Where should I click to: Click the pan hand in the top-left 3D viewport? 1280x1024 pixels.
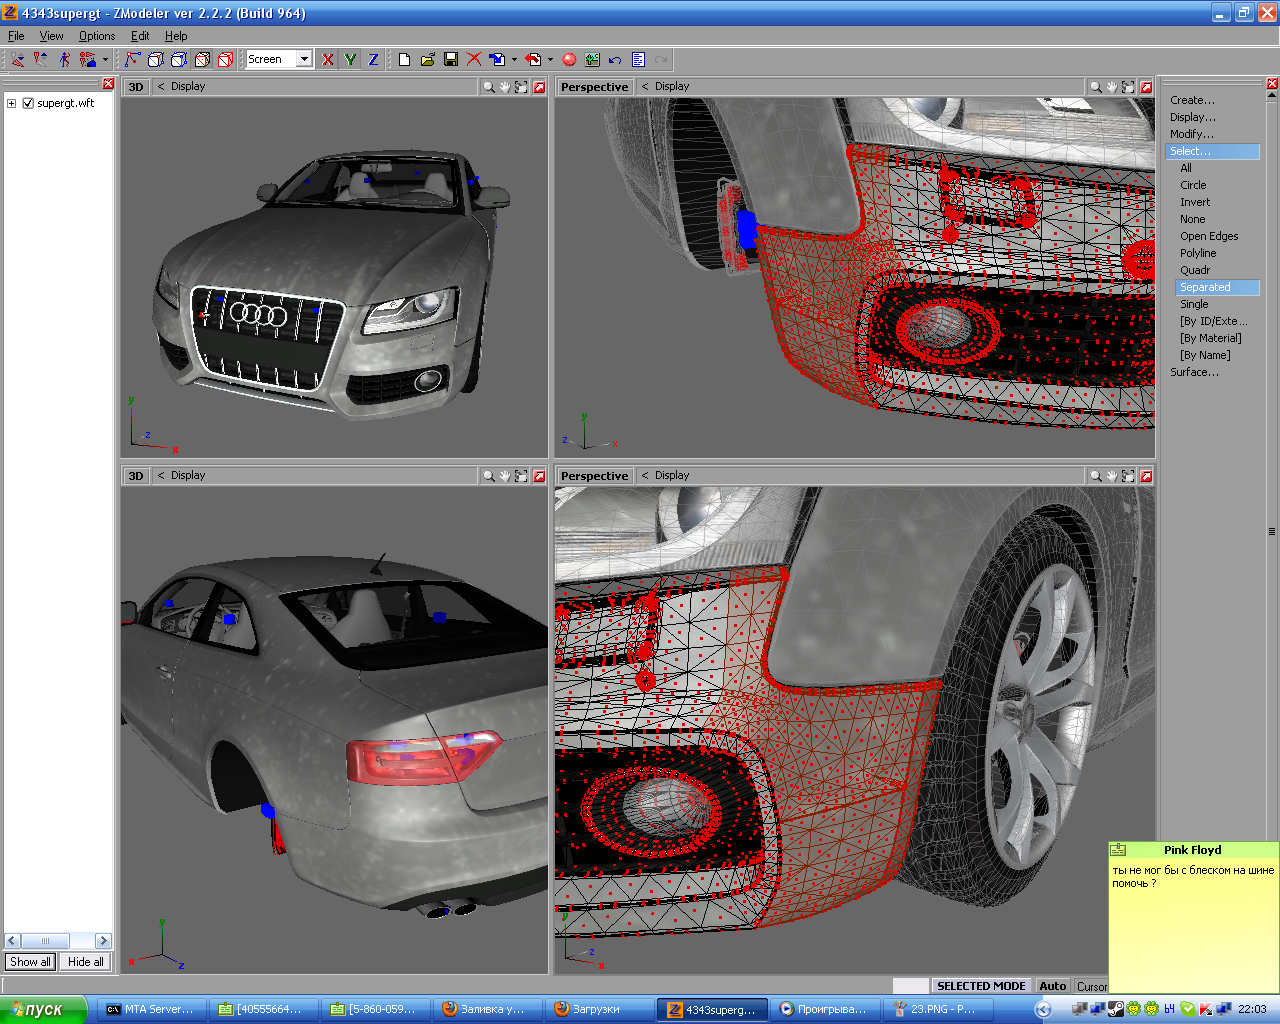click(x=505, y=87)
